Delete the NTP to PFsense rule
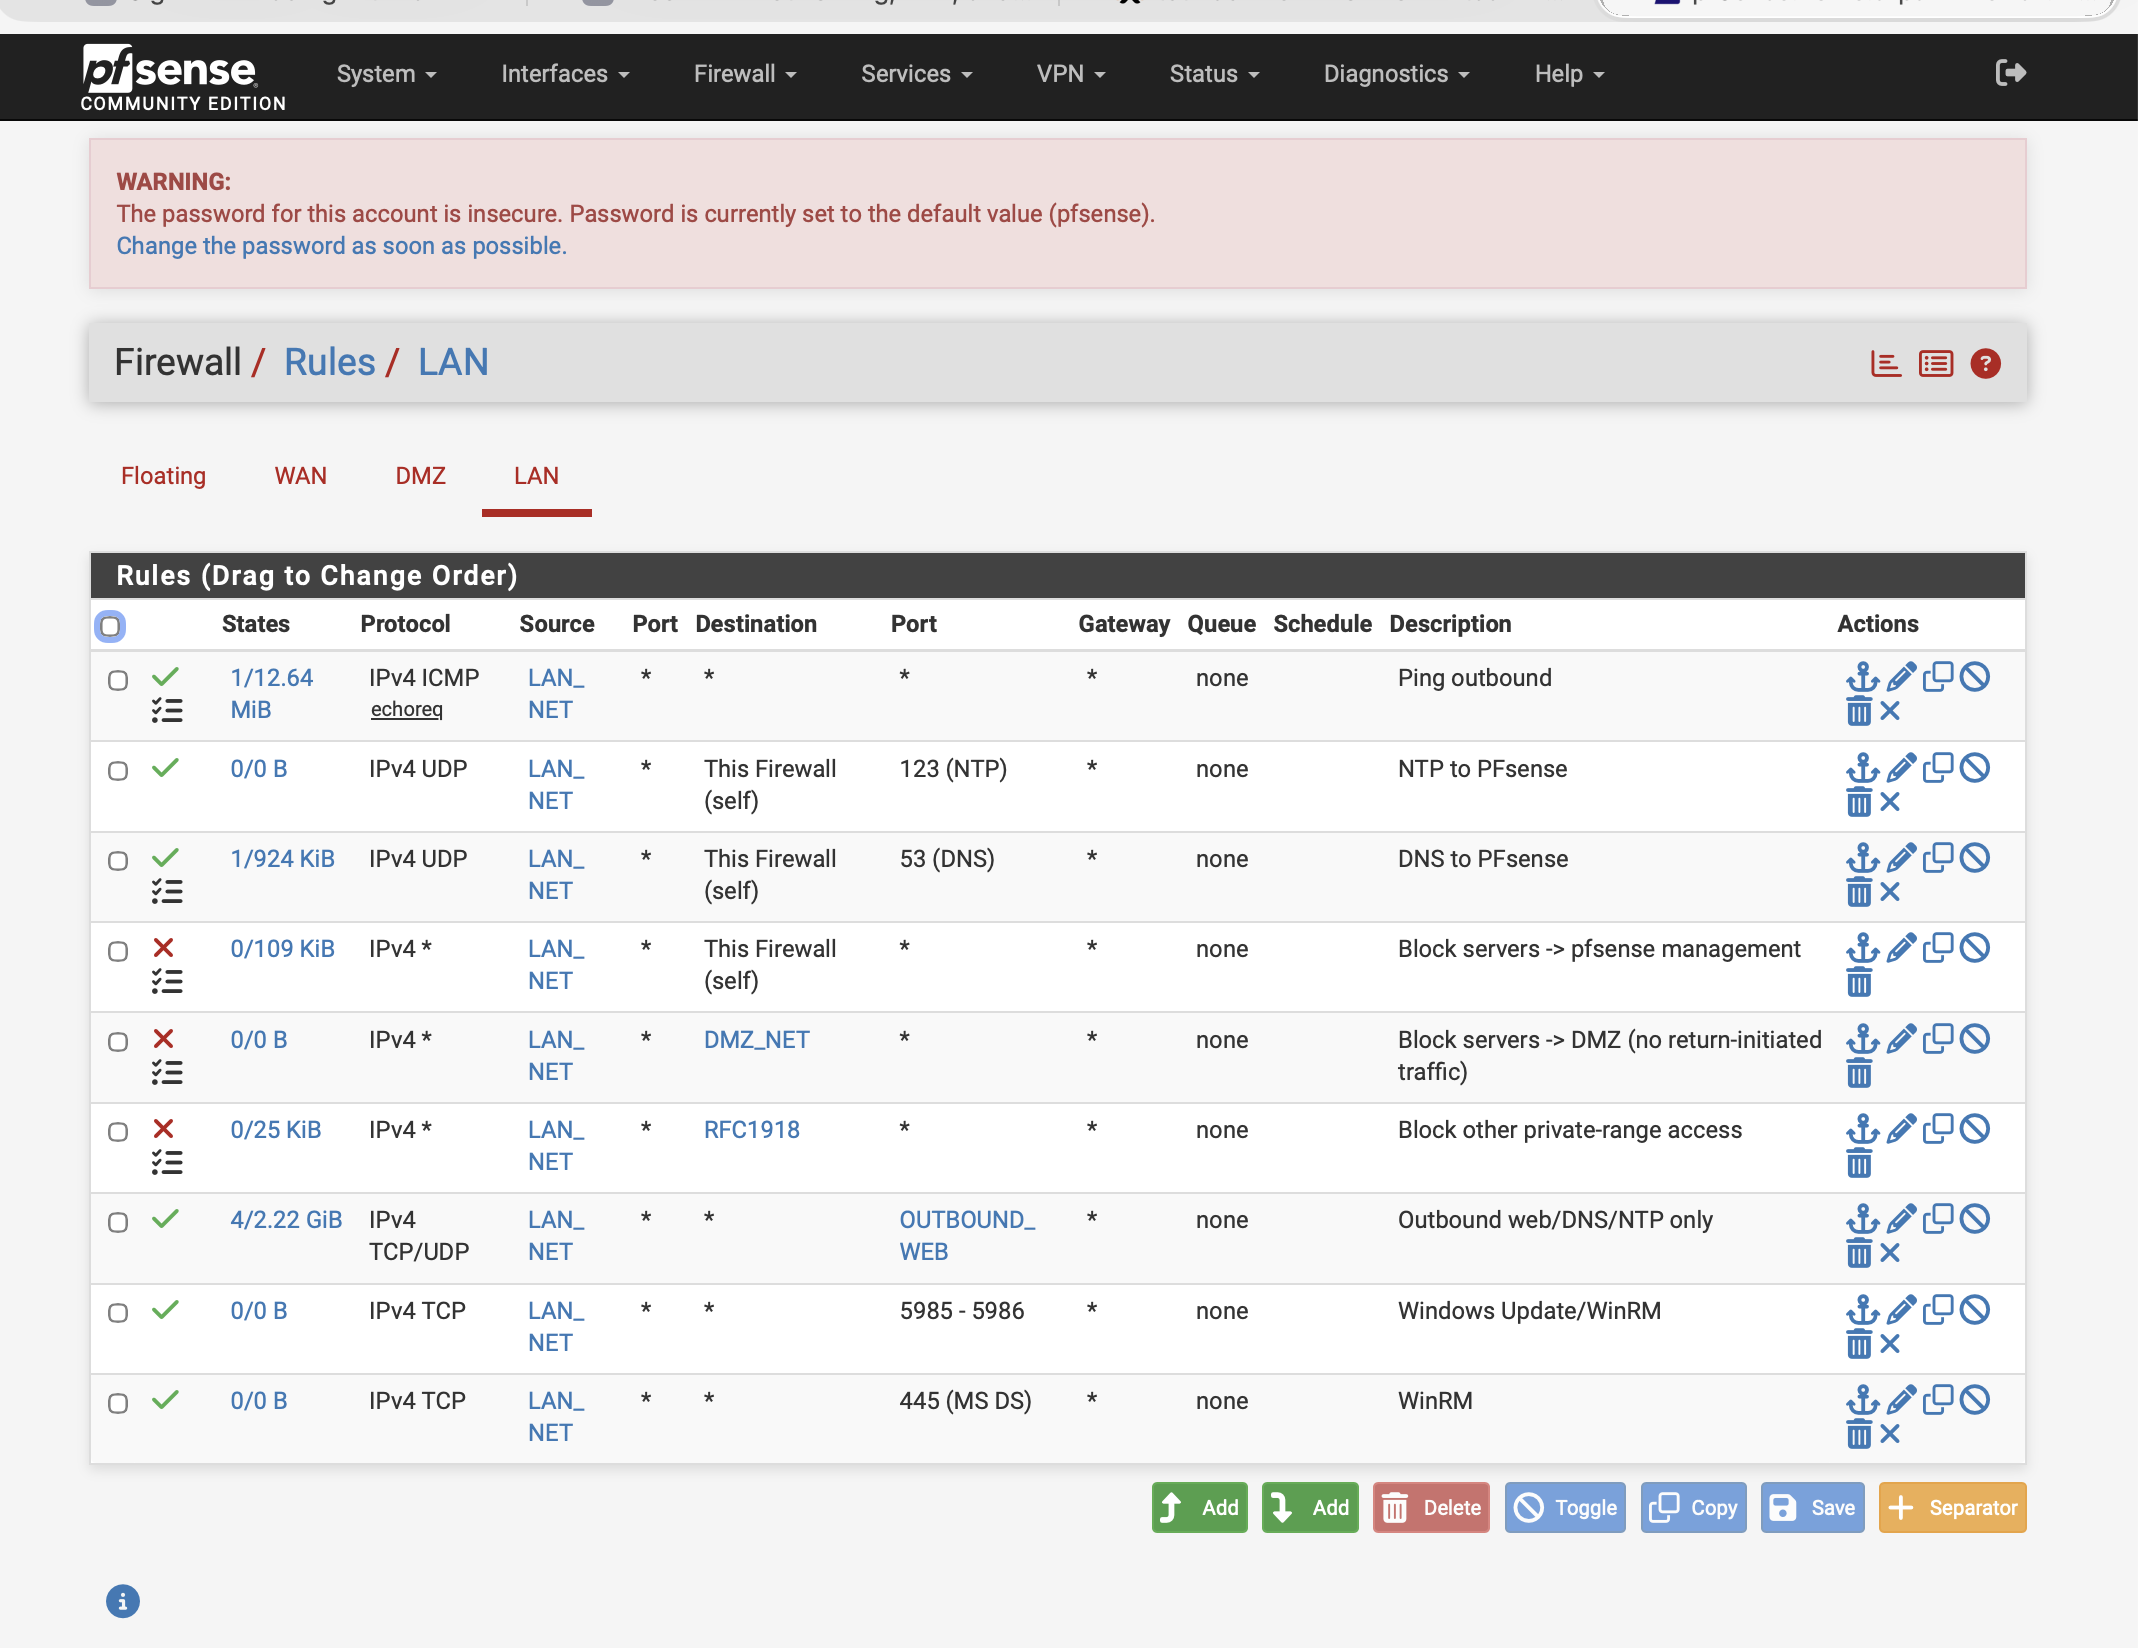2138x1648 pixels. tap(1859, 803)
